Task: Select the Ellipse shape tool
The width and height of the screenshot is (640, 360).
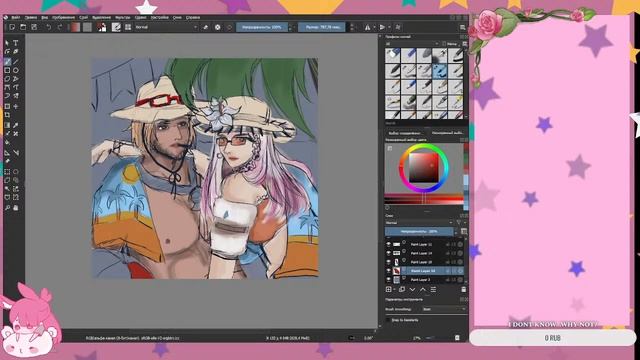Action: click(16, 70)
